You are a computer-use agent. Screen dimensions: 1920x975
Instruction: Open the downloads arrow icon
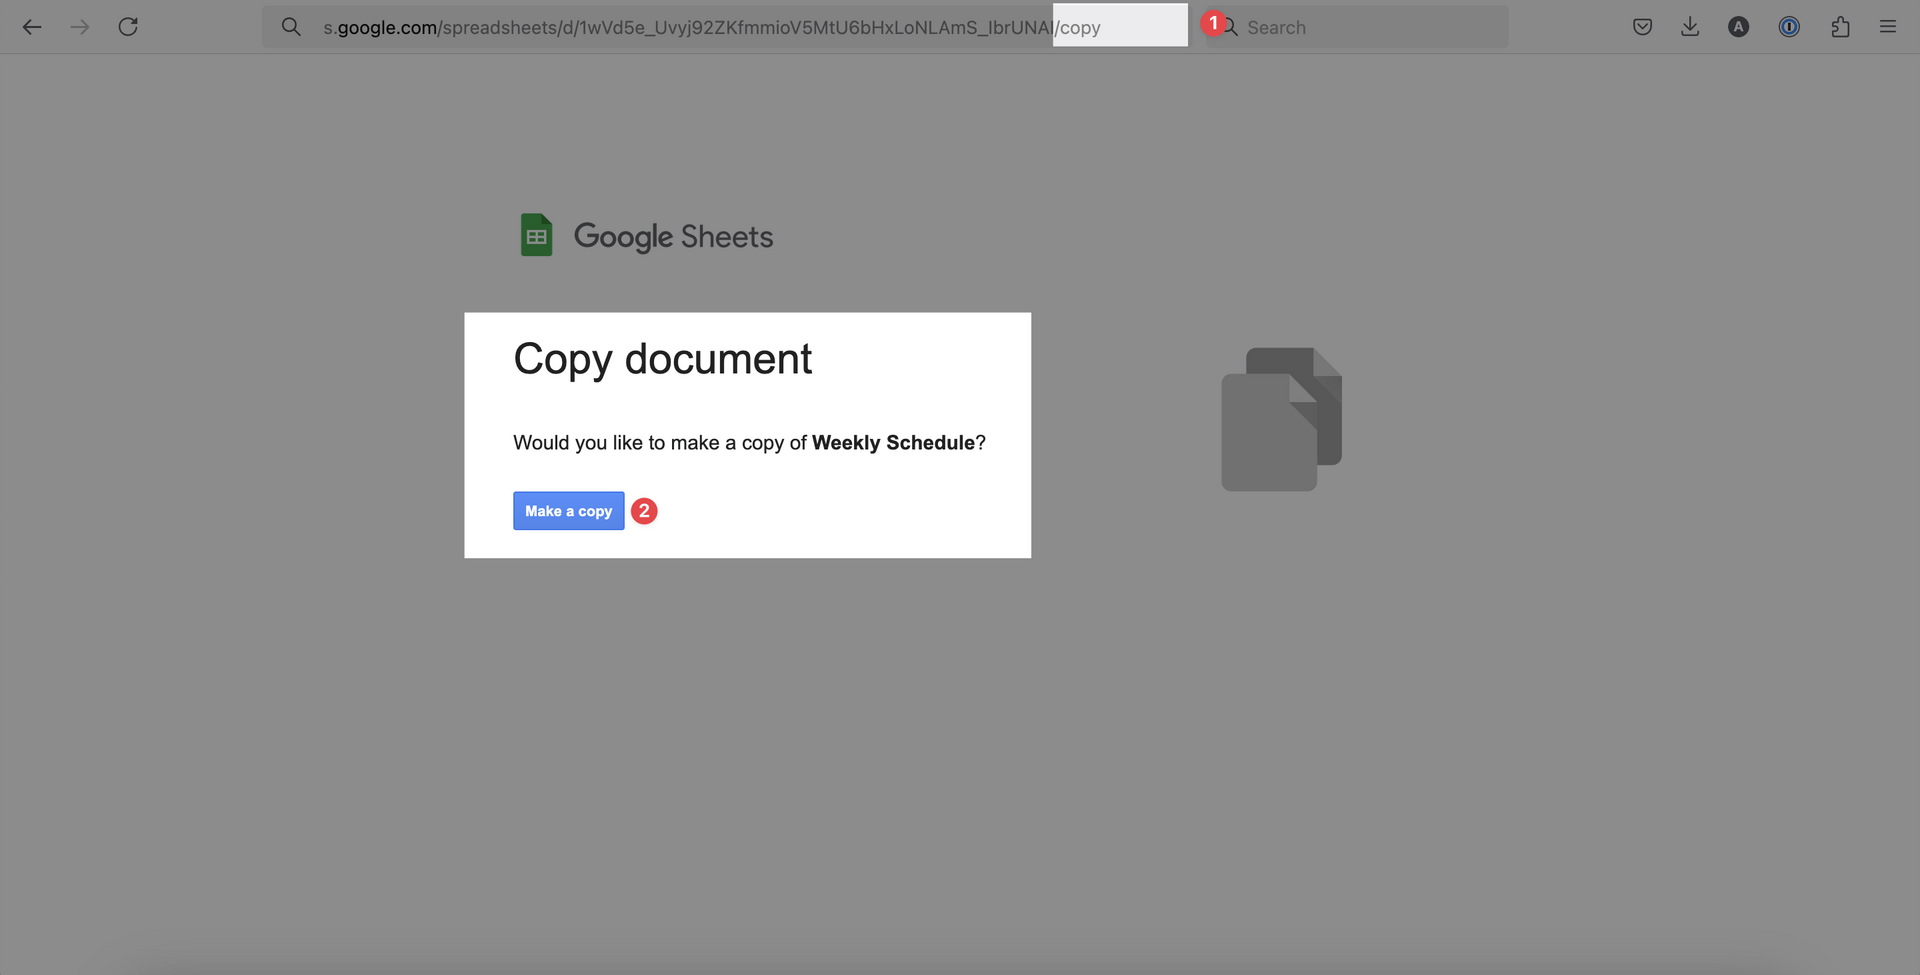(1690, 27)
